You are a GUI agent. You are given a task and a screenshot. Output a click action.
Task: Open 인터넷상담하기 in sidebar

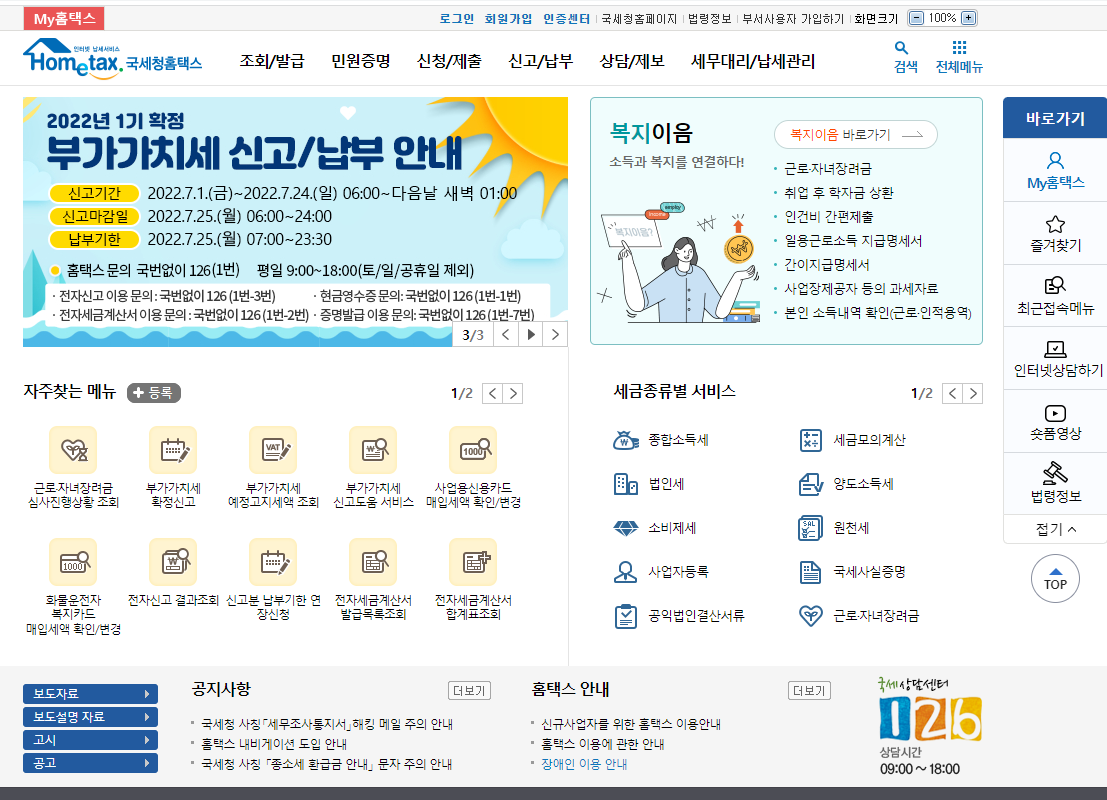coord(1055,359)
